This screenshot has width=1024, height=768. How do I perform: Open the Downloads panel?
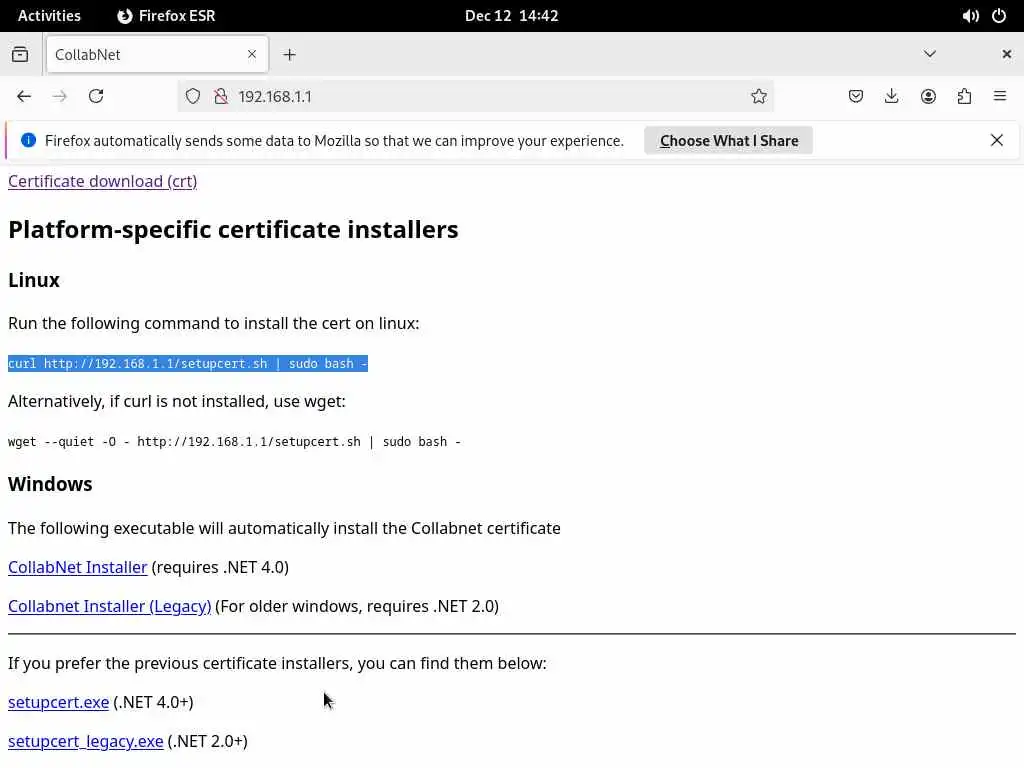(891, 97)
